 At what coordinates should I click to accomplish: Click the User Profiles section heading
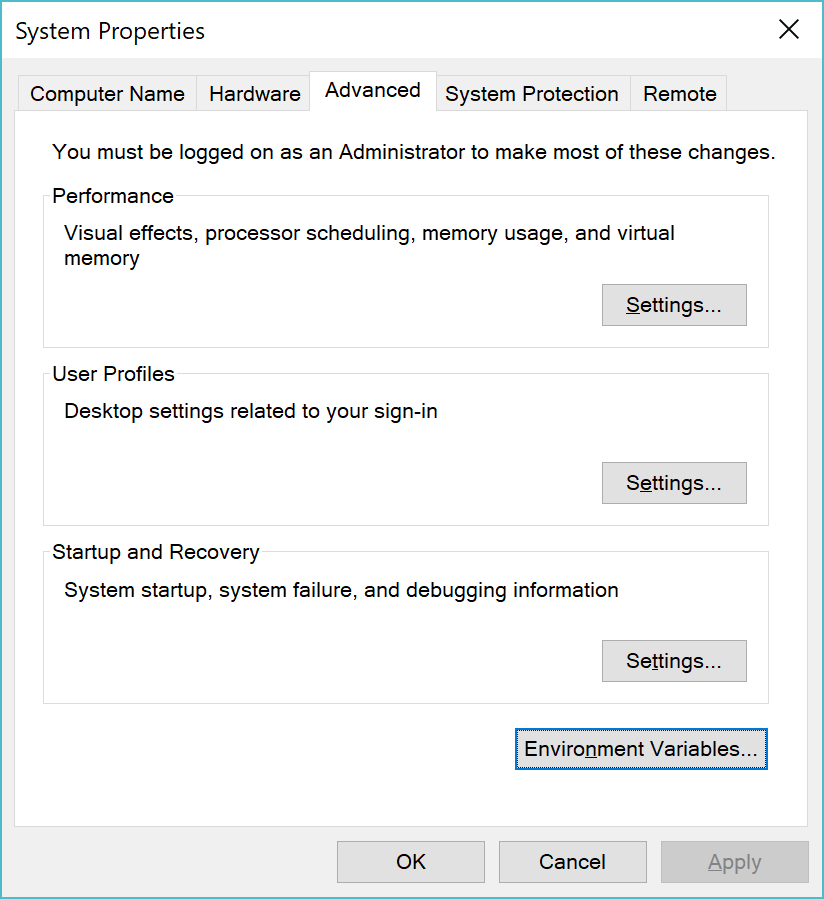click(x=115, y=374)
